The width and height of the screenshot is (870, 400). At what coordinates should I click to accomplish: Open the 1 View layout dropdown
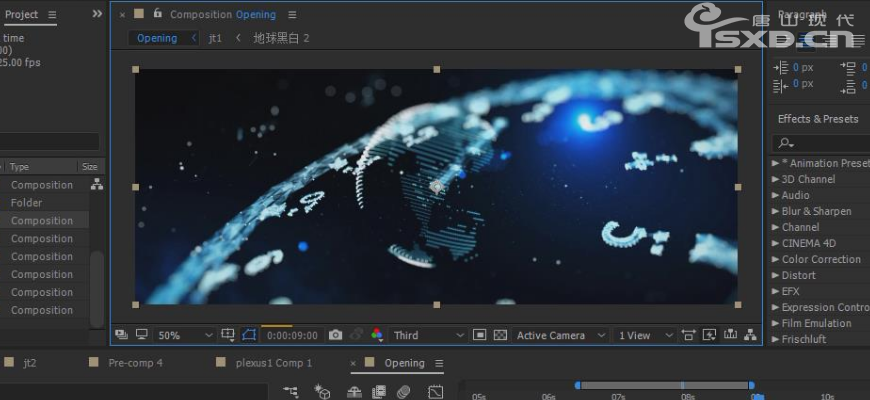point(644,335)
